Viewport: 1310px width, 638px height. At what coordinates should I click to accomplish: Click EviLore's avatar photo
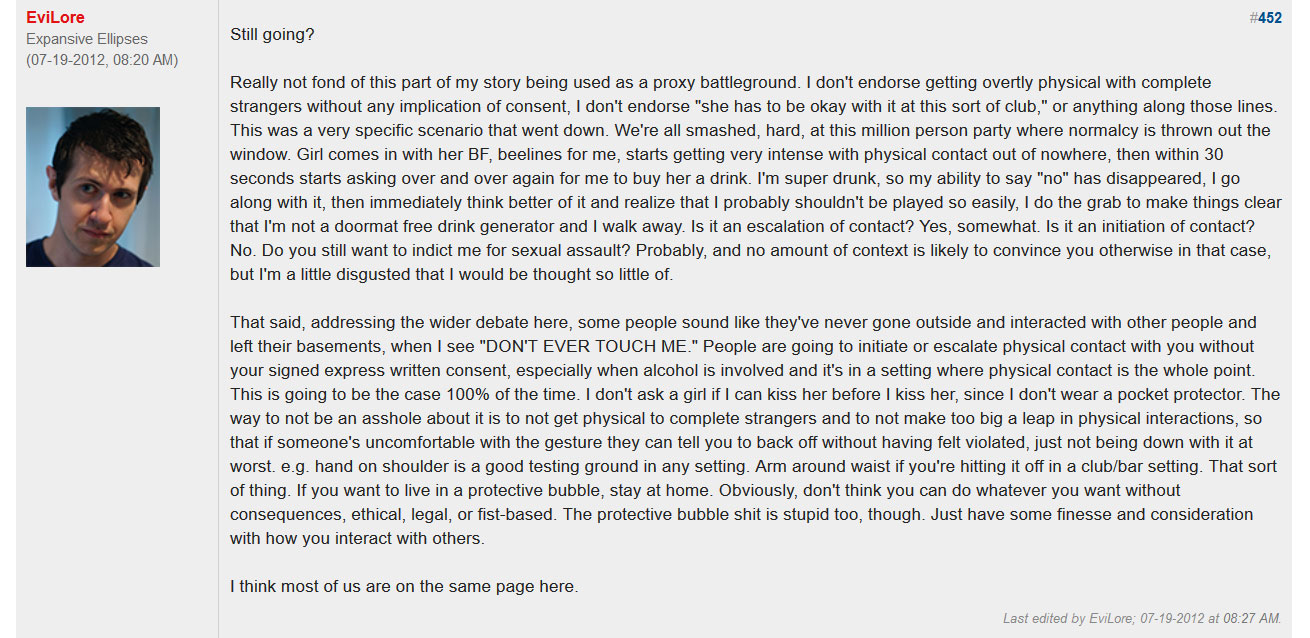pyautogui.click(x=93, y=187)
